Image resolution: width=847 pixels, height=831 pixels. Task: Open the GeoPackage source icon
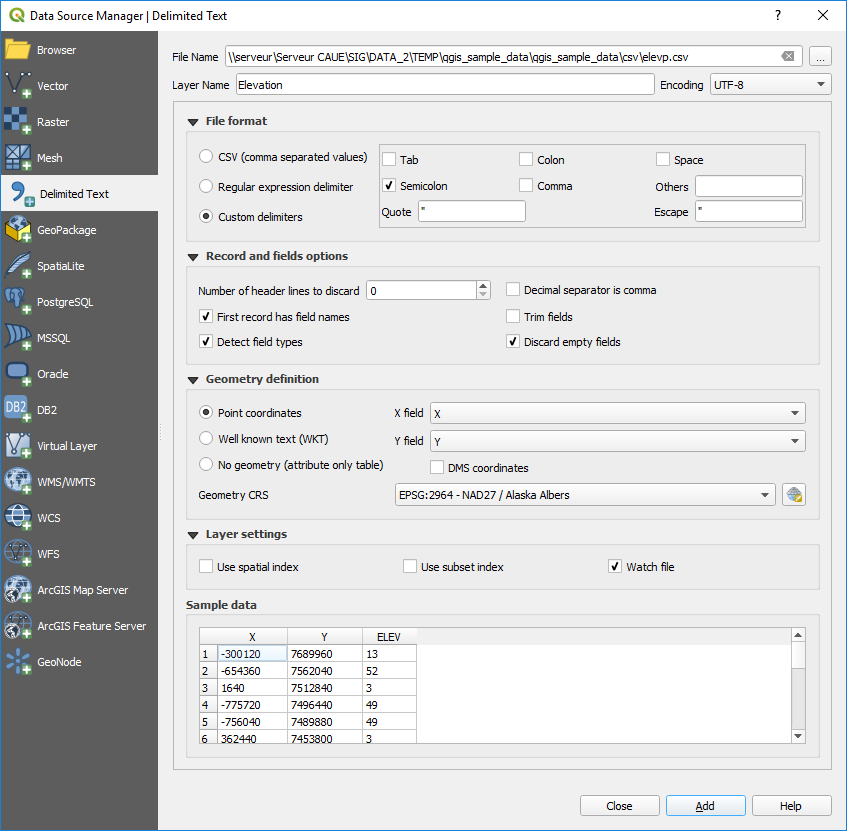pyautogui.click(x=19, y=230)
